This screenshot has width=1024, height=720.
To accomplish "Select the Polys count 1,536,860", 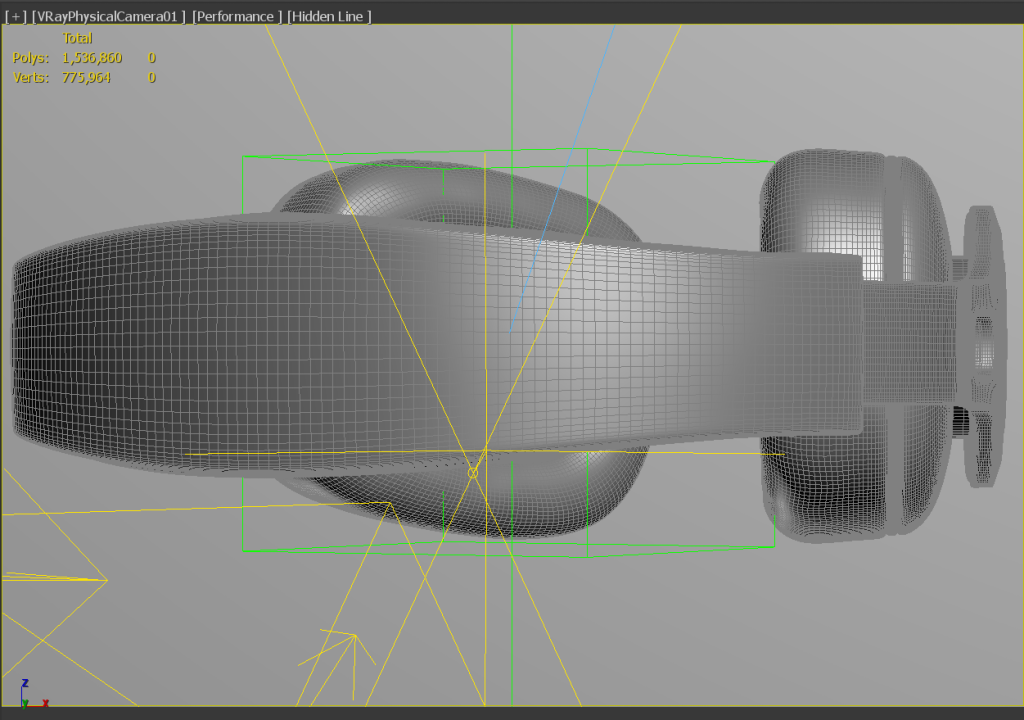I will [92, 57].
